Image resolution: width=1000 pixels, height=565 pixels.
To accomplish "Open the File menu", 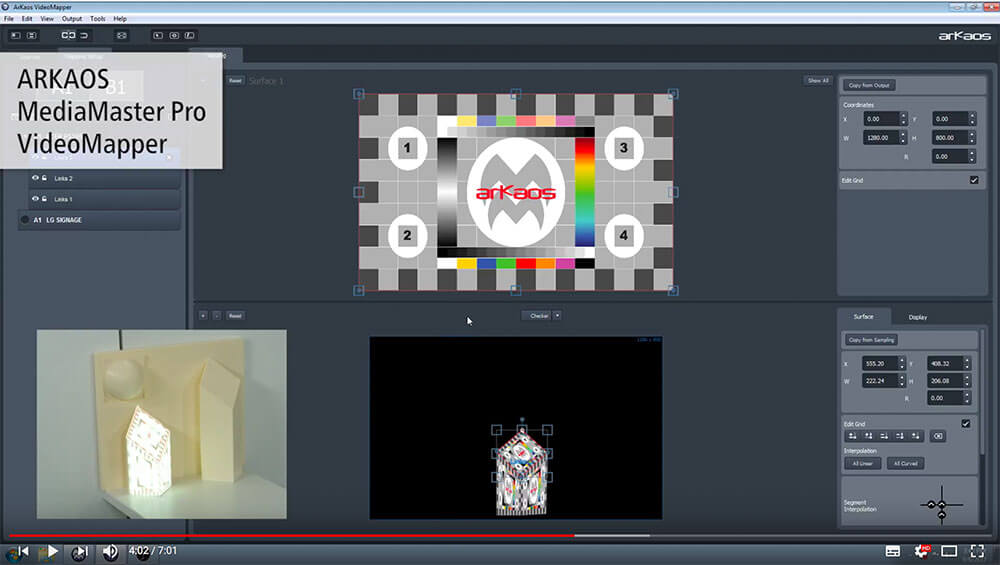I will tap(9, 18).
